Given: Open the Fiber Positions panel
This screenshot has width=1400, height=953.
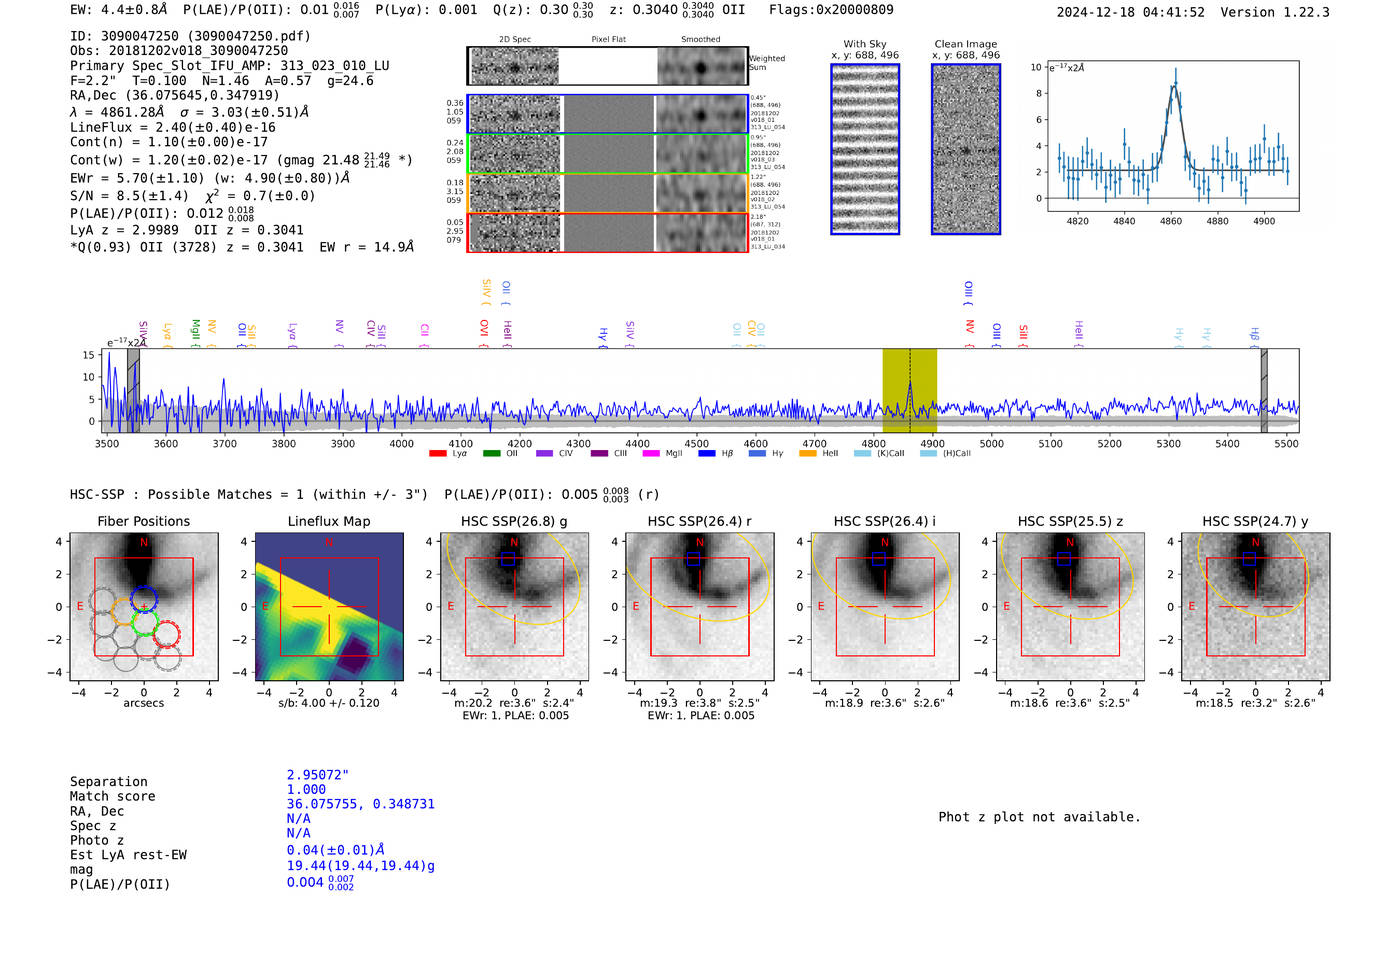Looking at the screenshot, I should pos(144,607).
